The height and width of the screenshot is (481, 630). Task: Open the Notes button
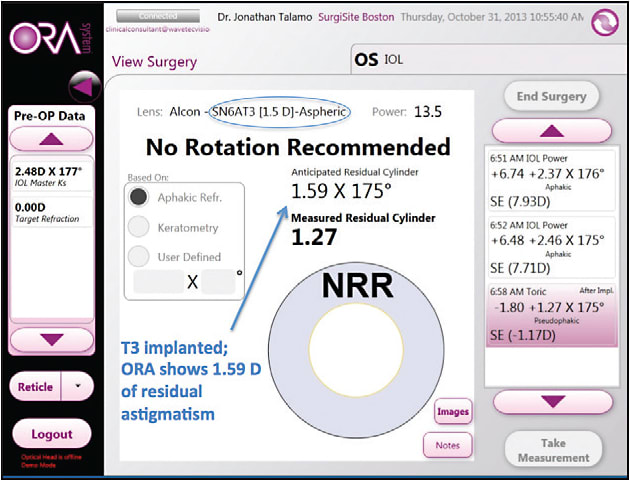448,445
